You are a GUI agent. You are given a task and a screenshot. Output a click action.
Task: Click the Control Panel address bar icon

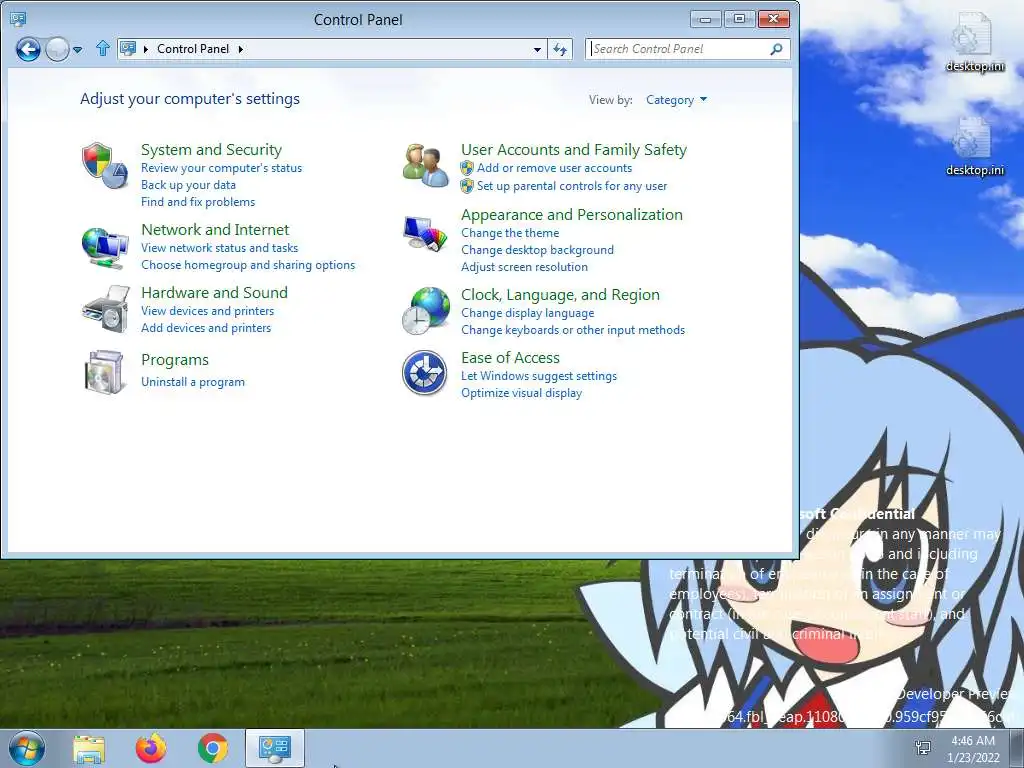pyautogui.click(x=129, y=49)
